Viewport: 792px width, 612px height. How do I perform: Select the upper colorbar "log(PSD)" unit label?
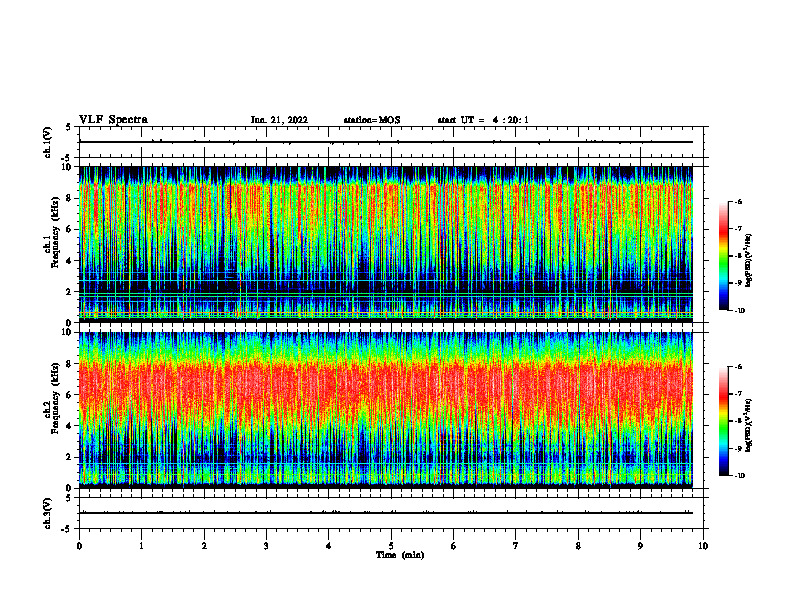click(748, 261)
